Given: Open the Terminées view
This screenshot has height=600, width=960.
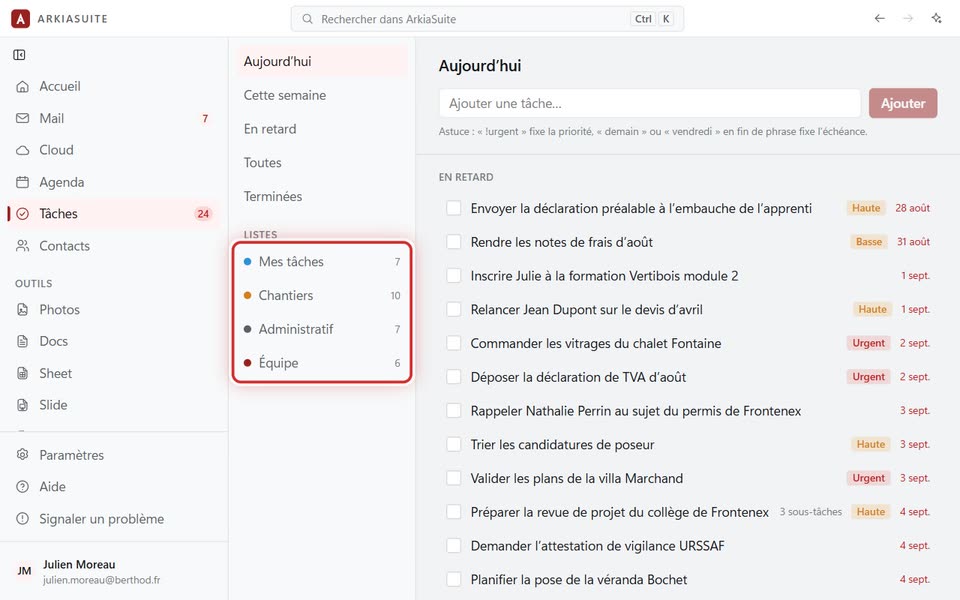Looking at the screenshot, I should coord(322,196).
